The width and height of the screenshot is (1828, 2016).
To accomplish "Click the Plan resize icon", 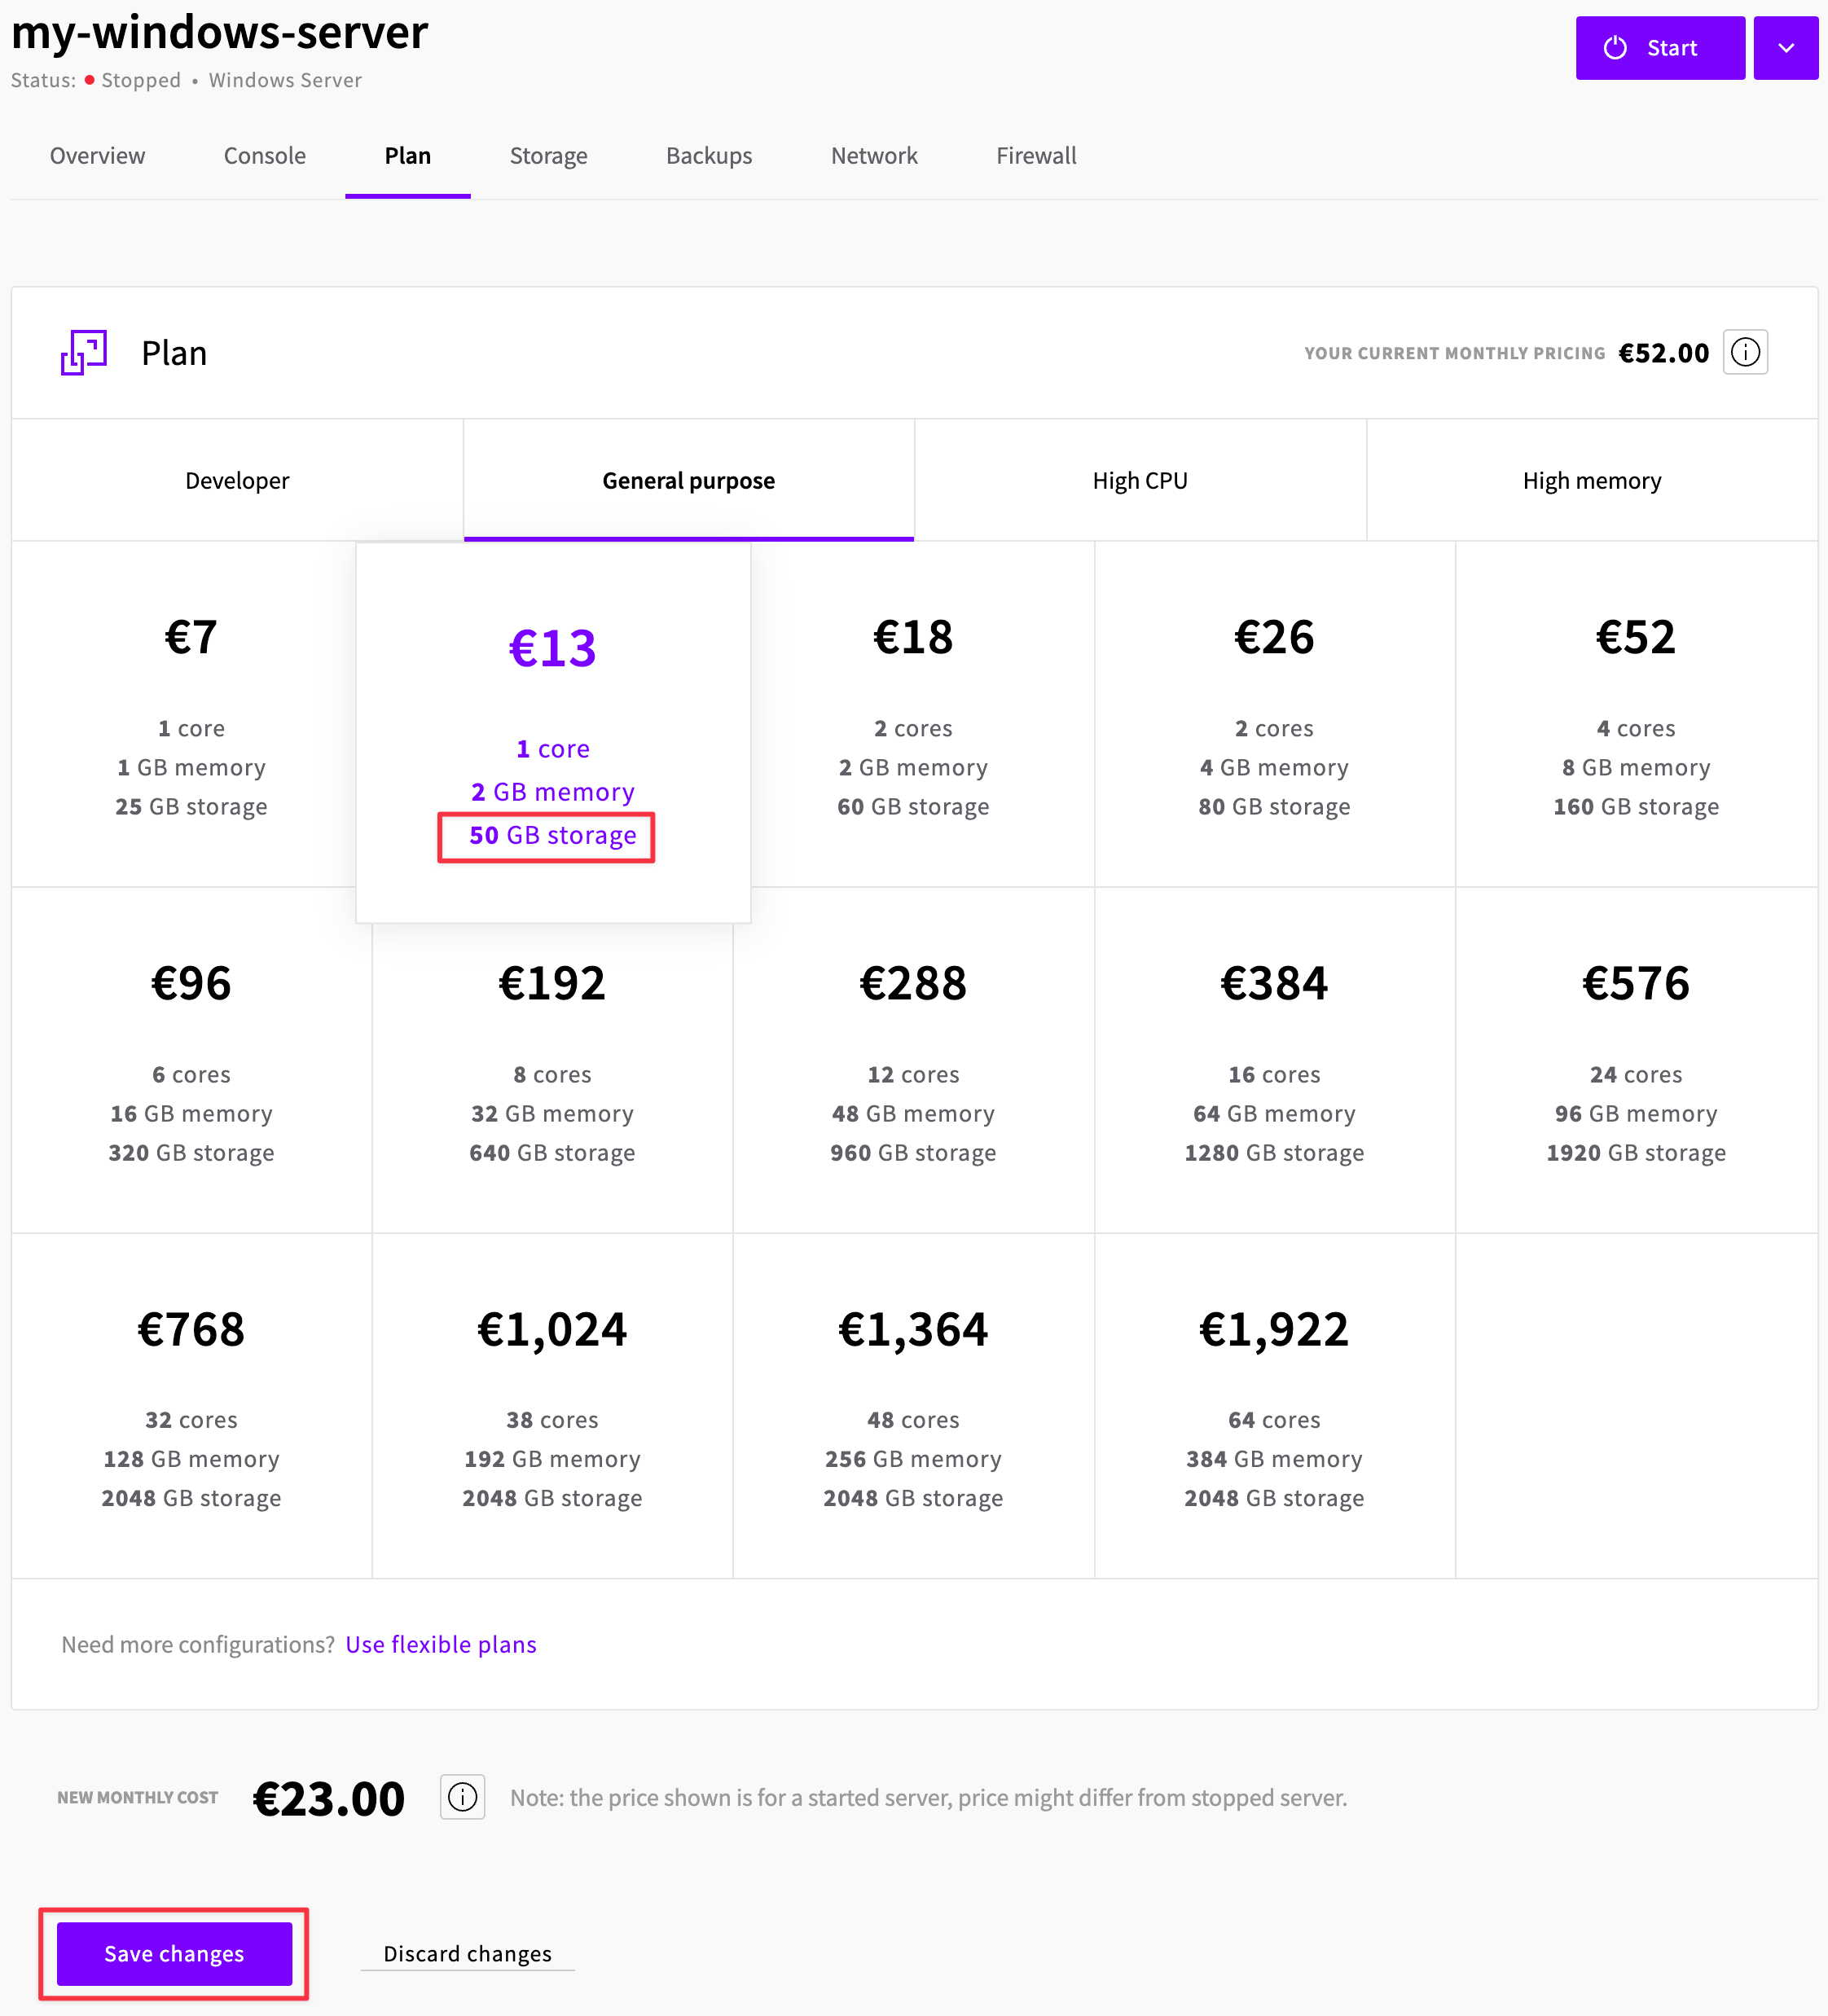I will pos(84,352).
